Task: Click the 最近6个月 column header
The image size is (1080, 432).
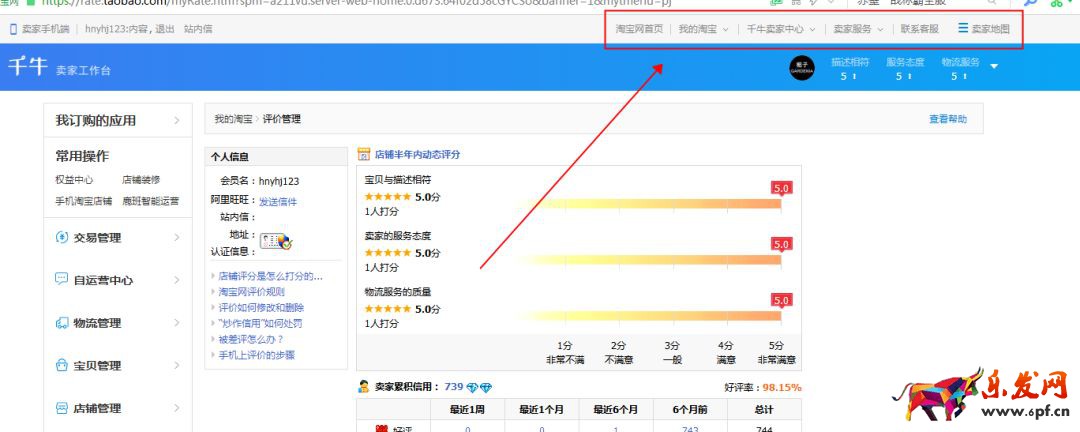Action: pyautogui.click(x=616, y=409)
